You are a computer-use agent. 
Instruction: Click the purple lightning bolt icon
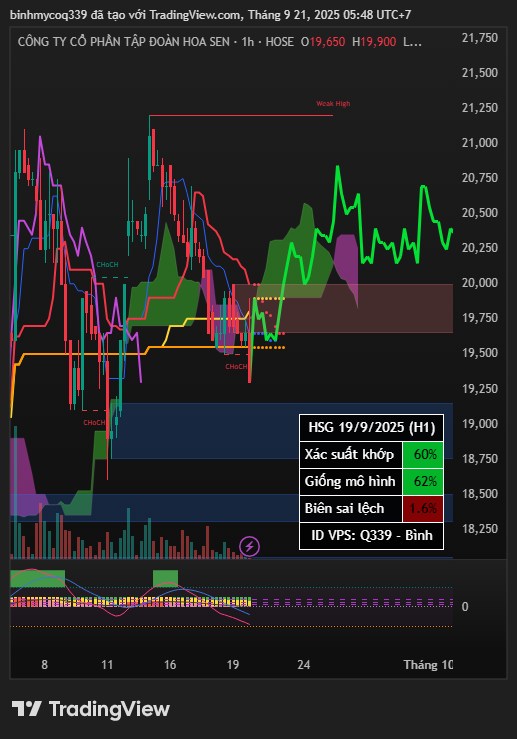pos(249,547)
